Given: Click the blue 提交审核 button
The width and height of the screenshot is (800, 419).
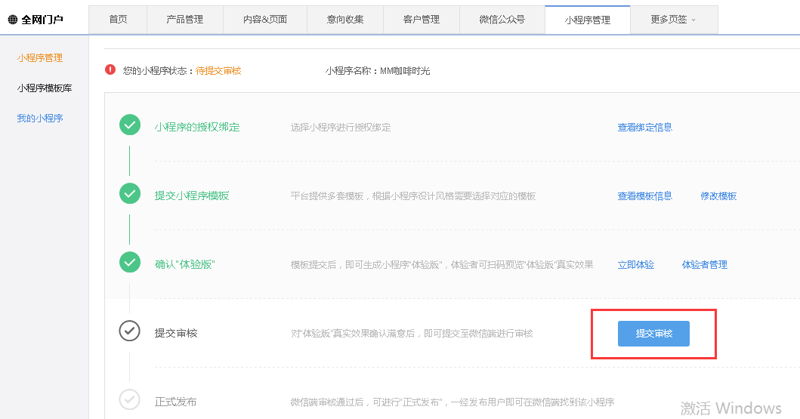Looking at the screenshot, I should (x=654, y=334).
